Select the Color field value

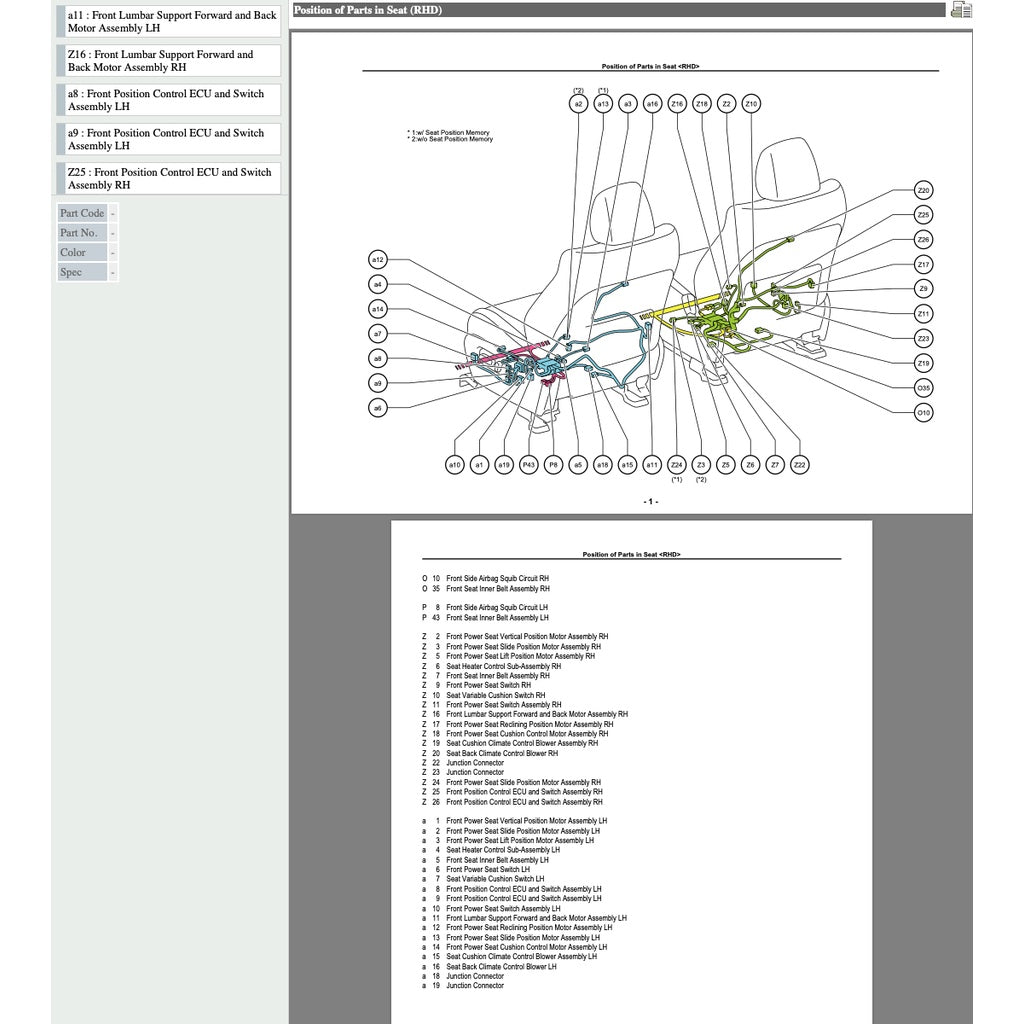pyautogui.click(x=113, y=252)
